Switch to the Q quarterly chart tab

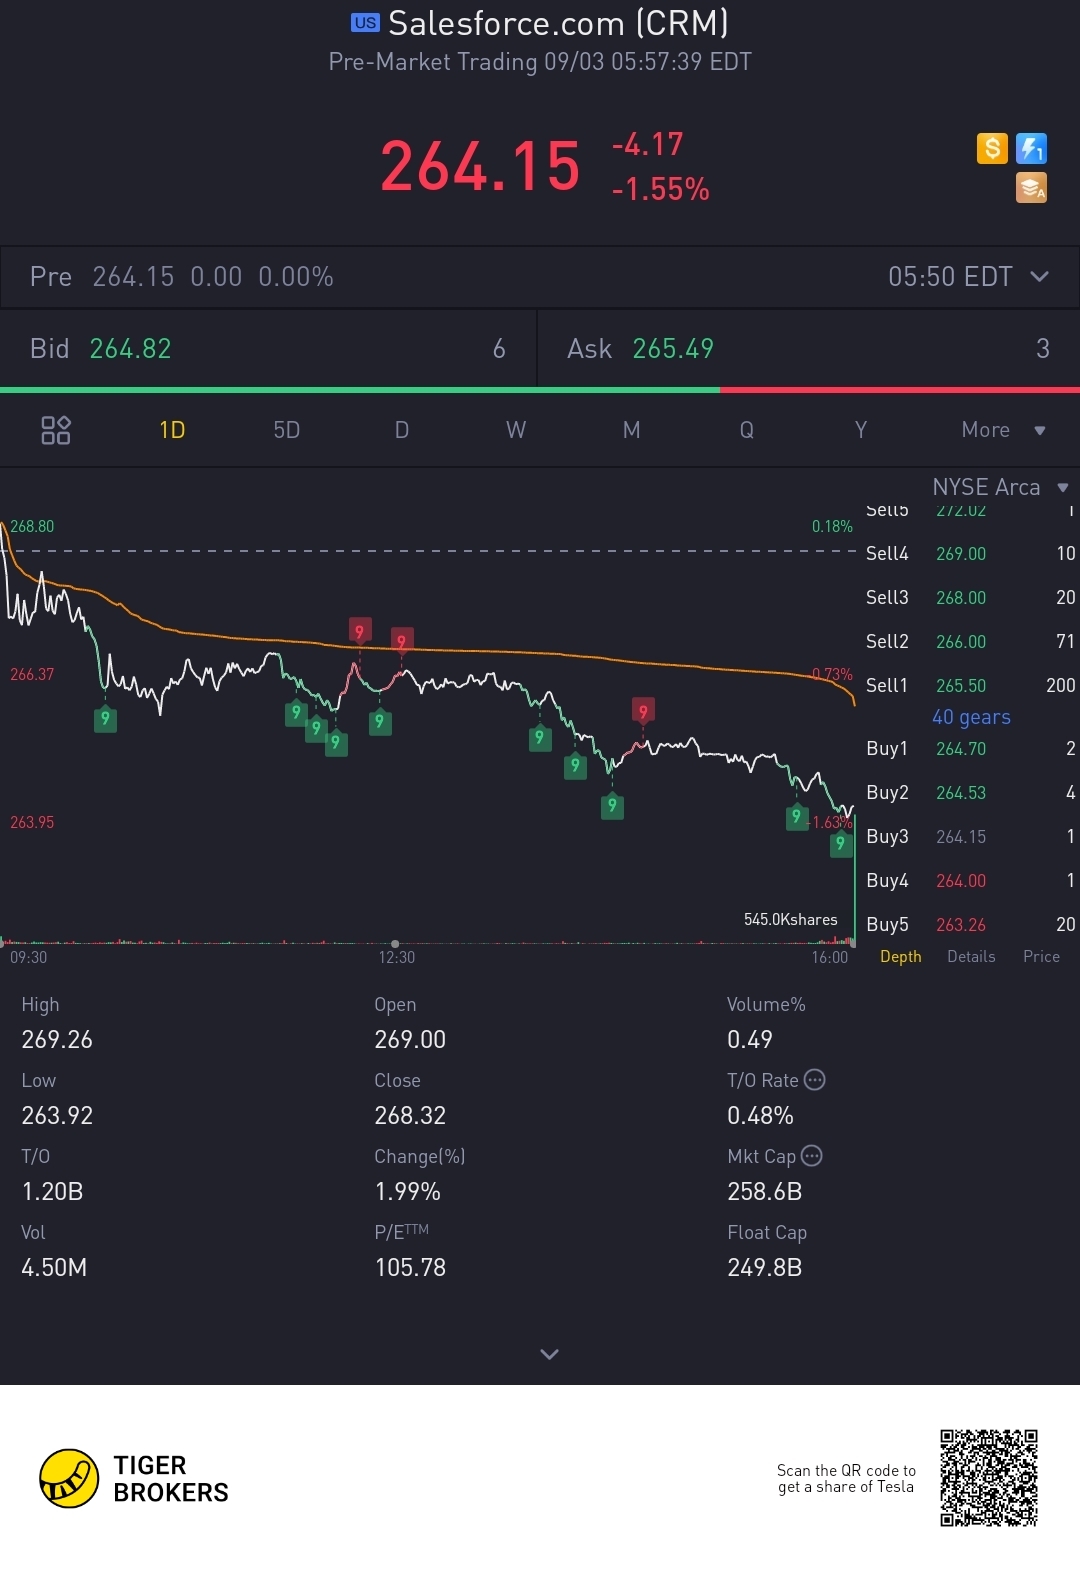point(746,430)
